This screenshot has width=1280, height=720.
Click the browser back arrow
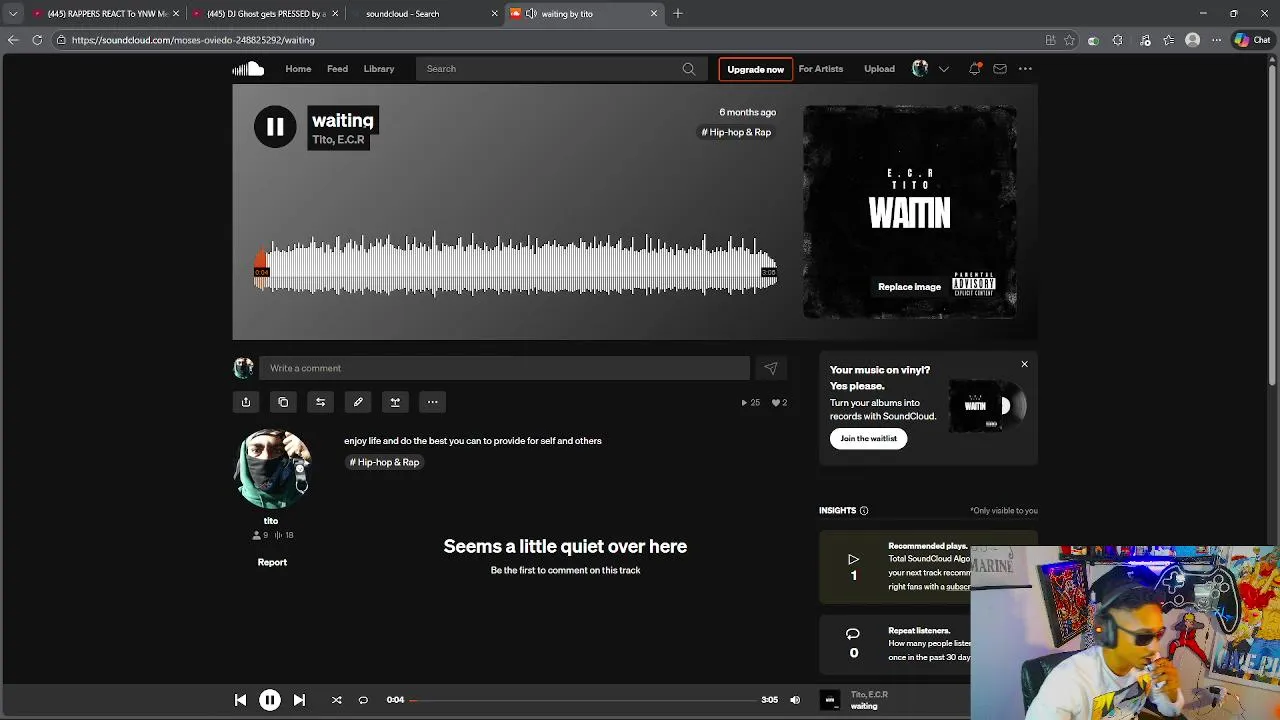click(x=13, y=40)
